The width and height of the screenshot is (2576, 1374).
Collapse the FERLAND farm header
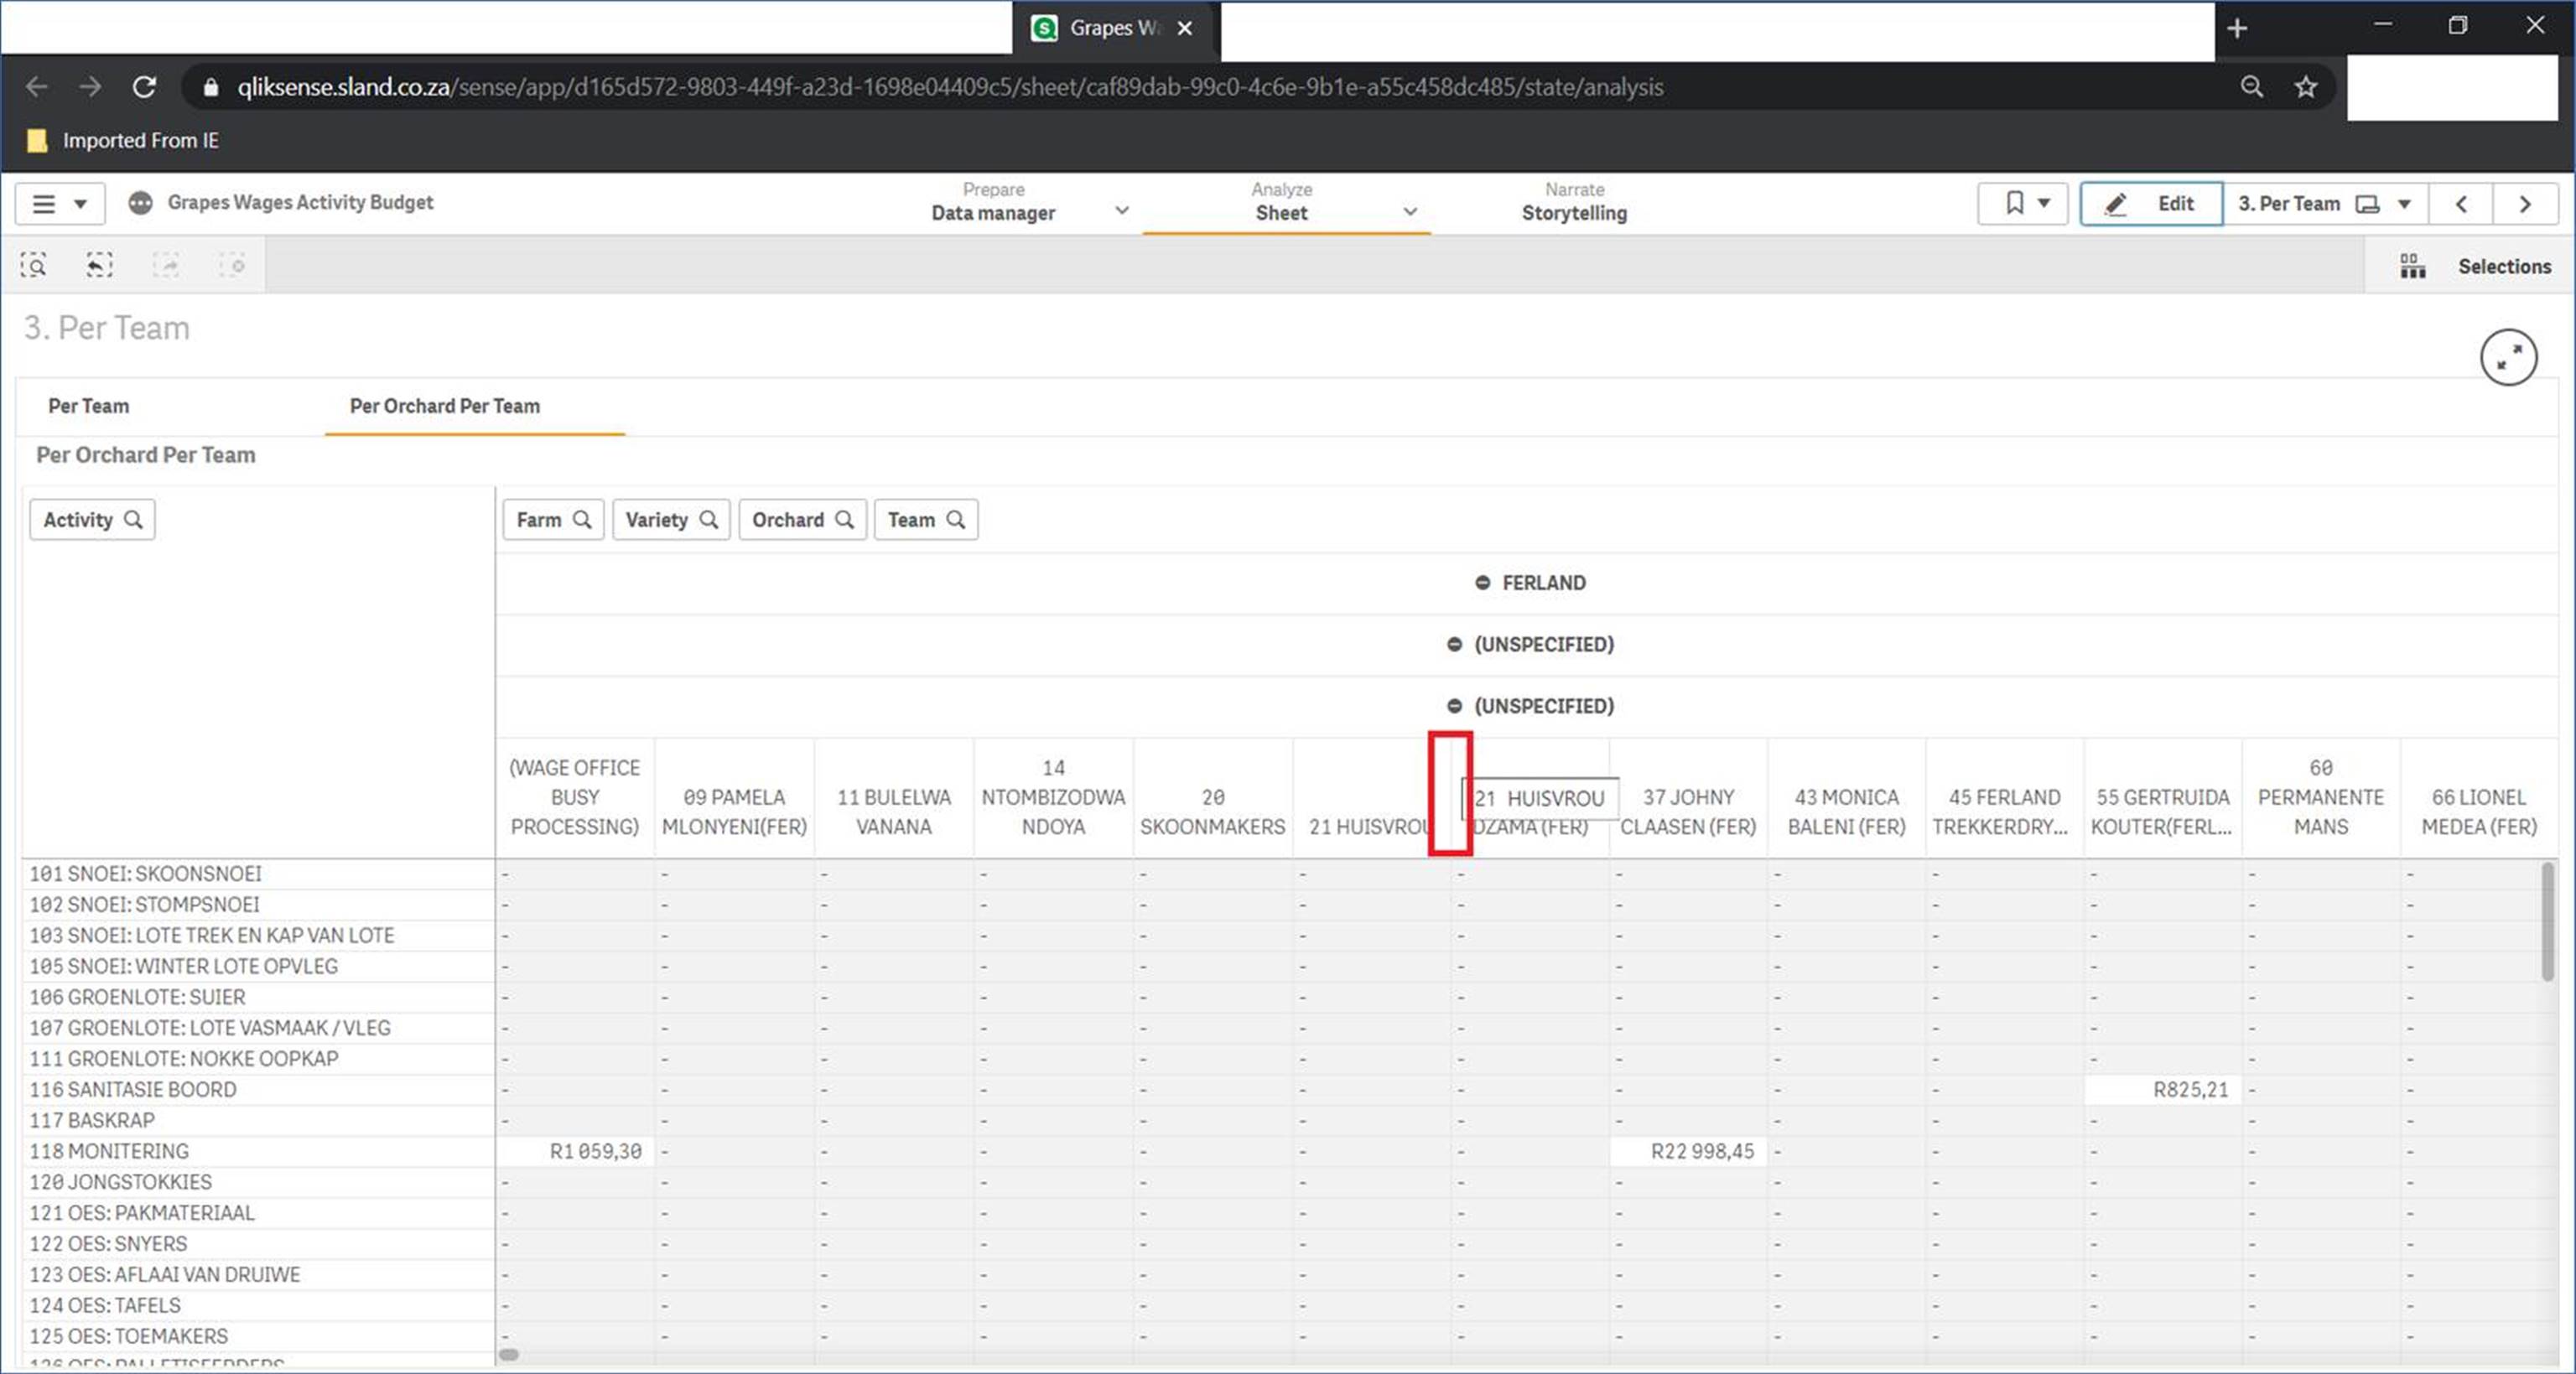coord(1482,583)
